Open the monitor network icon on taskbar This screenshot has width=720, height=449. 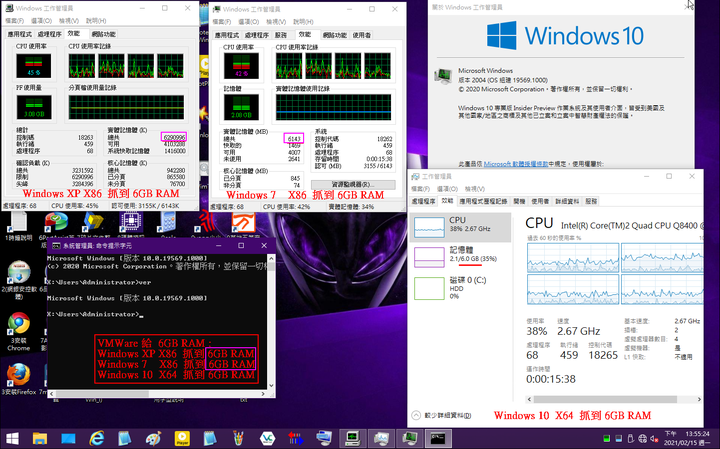click(x=324, y=438)
